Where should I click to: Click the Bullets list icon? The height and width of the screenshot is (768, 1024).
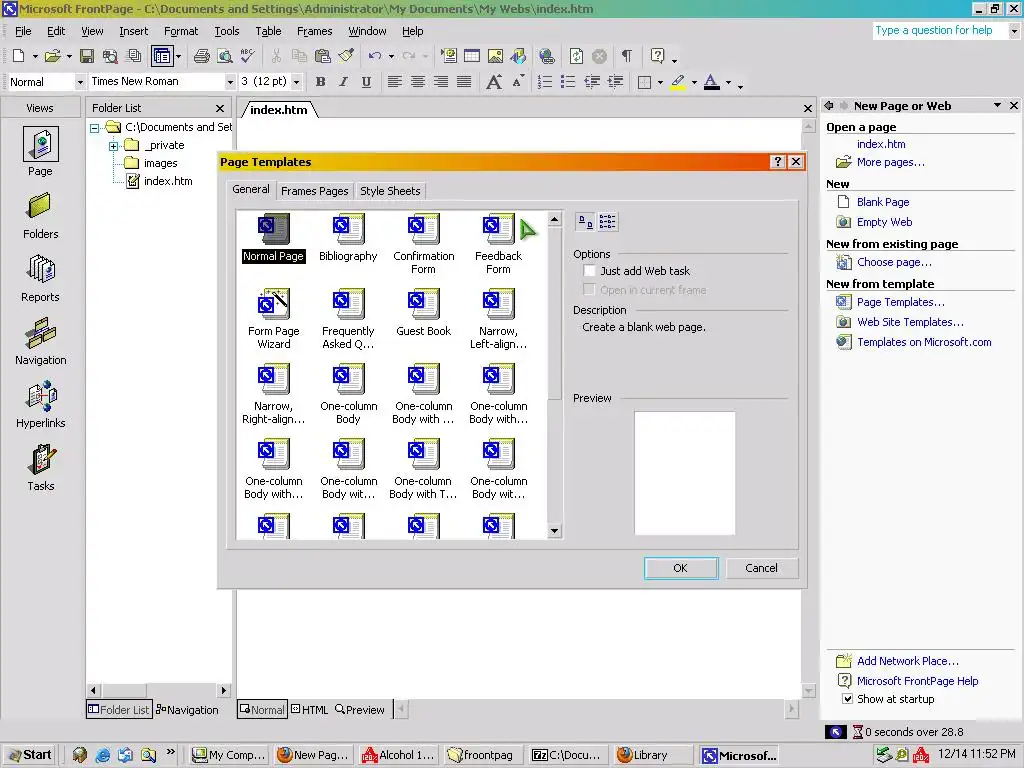[568, 82]
